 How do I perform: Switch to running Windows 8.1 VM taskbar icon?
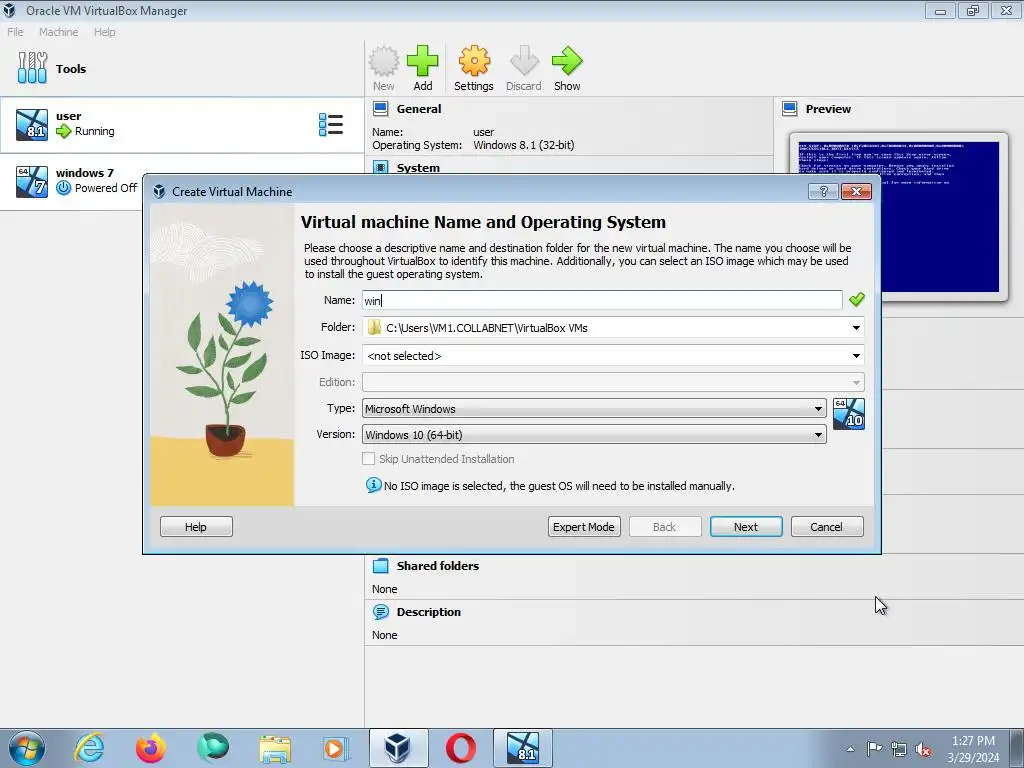pyautogui.click(x=522, y=748)
